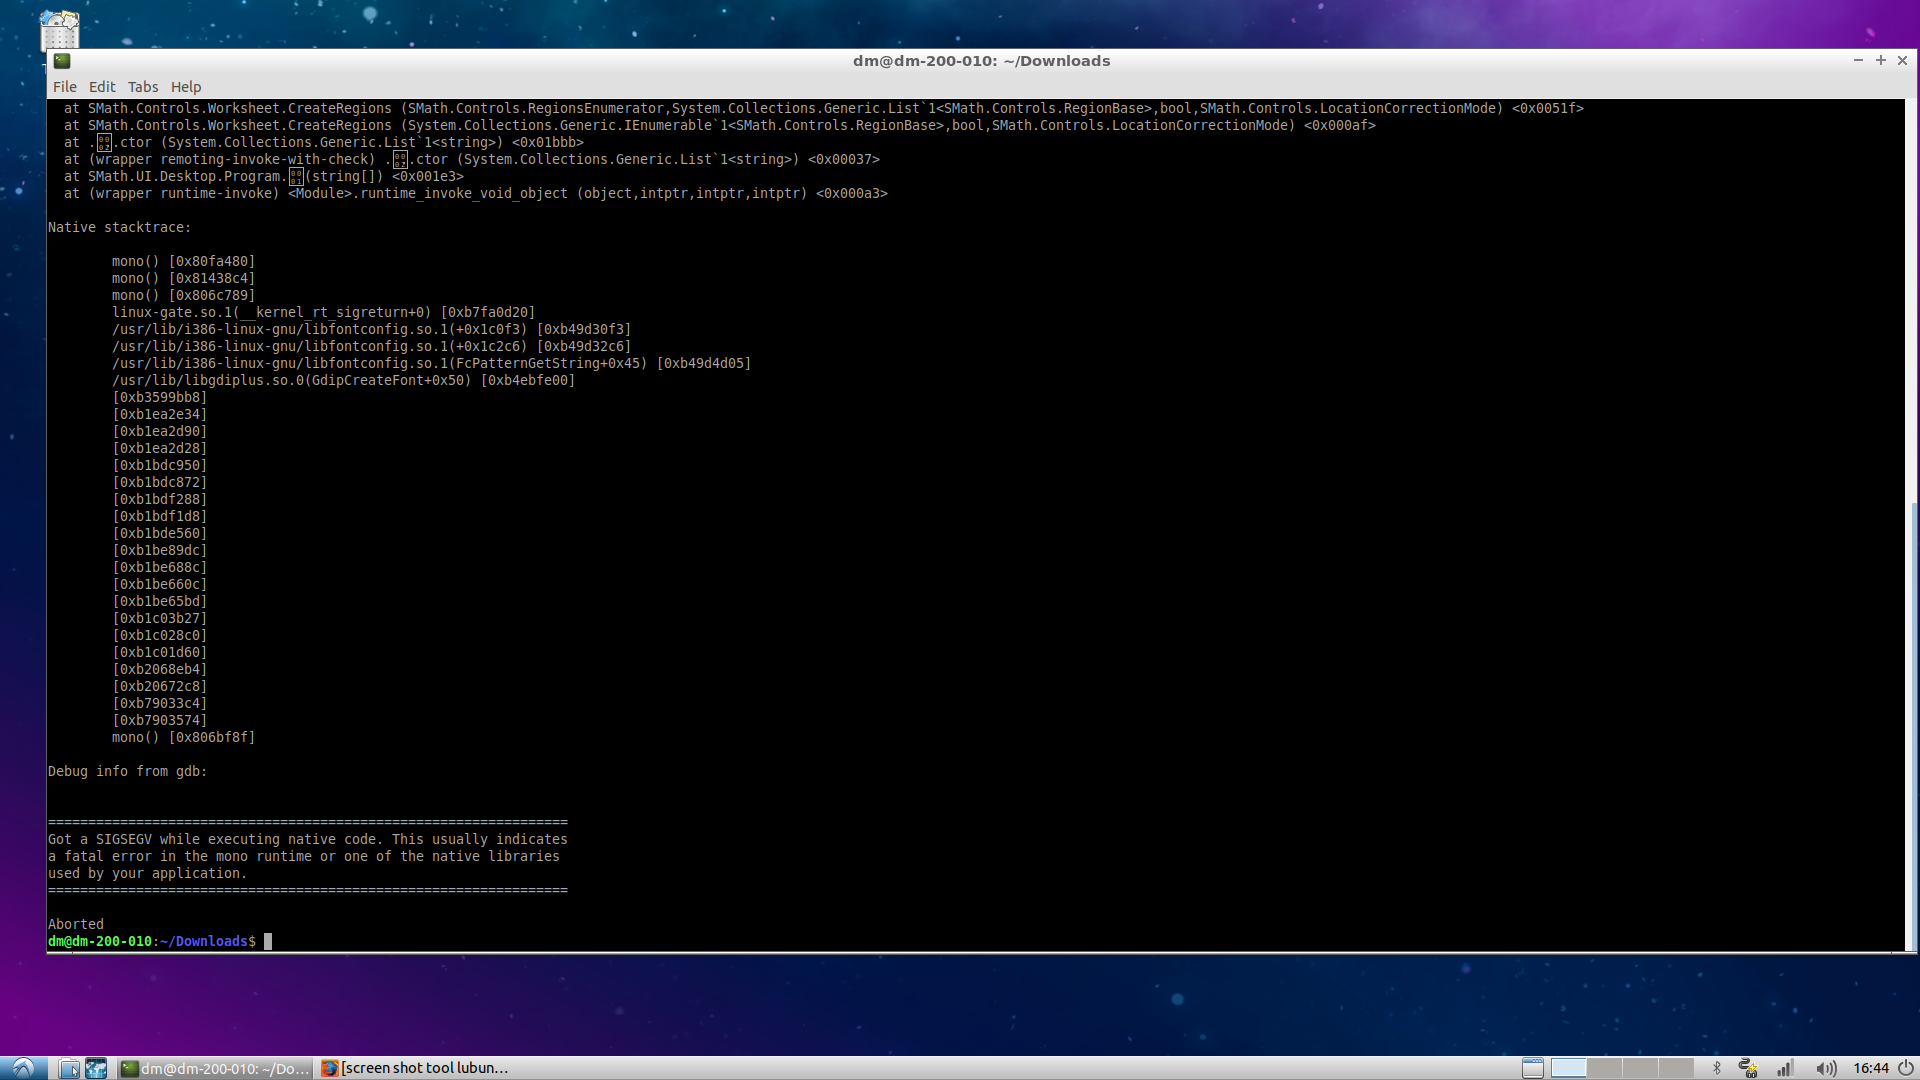Click the clock showing 16:44
The height and width of the screenshot is (1080, 1920).
(x=1870, y=1068)
